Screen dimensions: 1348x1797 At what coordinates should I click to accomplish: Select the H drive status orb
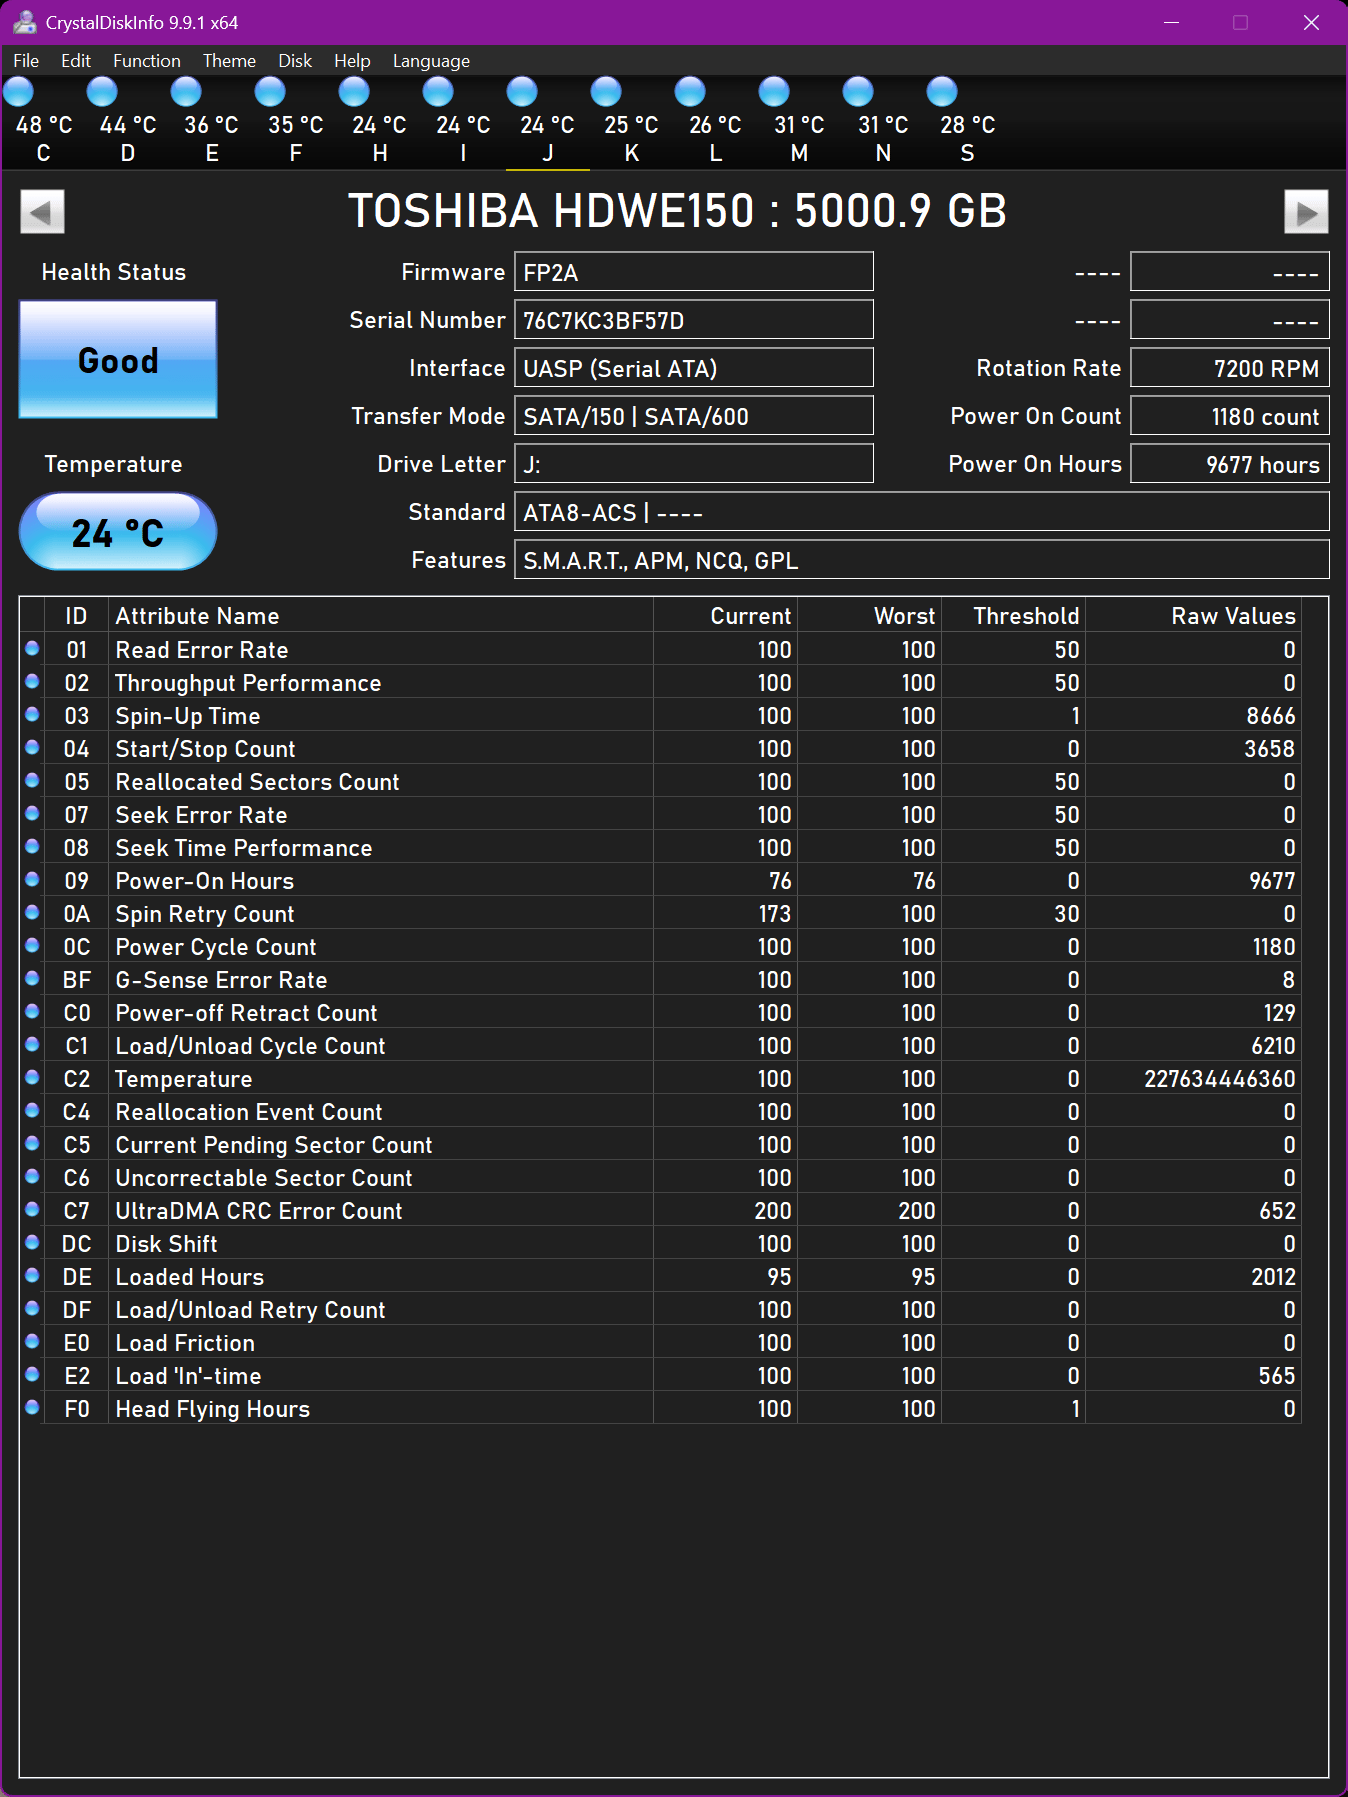click(x=354, y=92)
